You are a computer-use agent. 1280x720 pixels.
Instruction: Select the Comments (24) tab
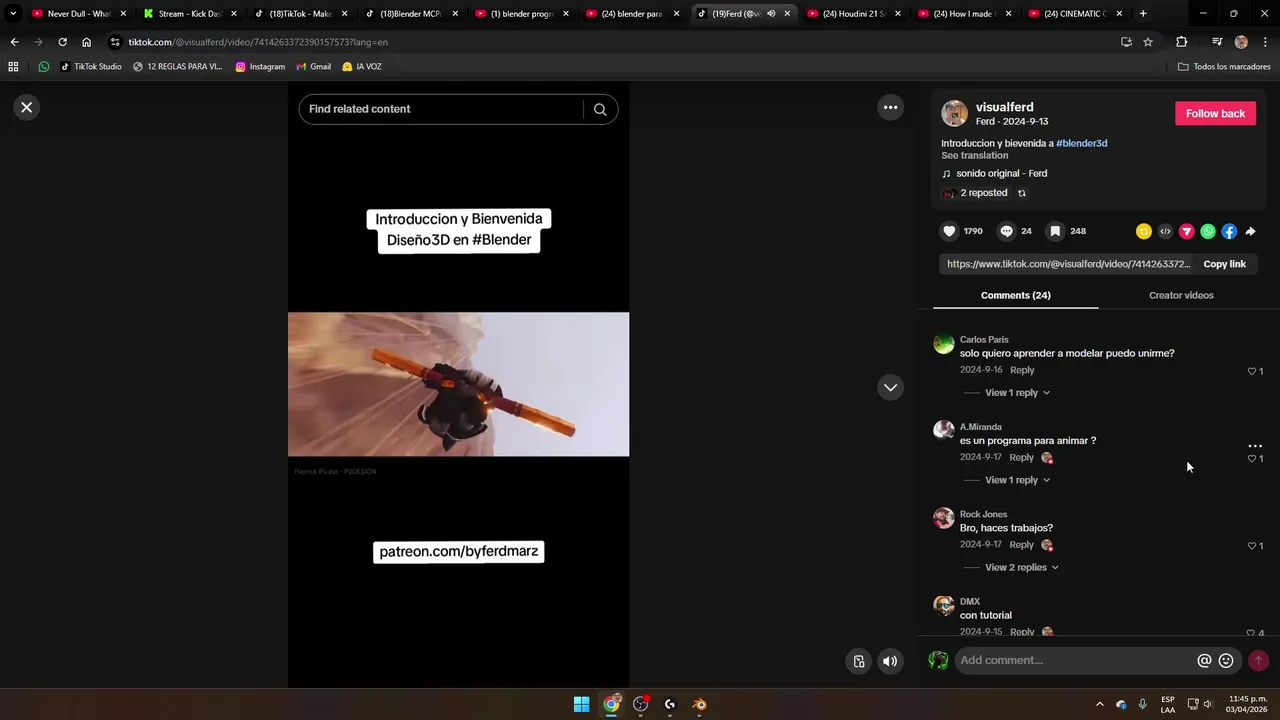pyautogui.click(x=1015, y=295)
